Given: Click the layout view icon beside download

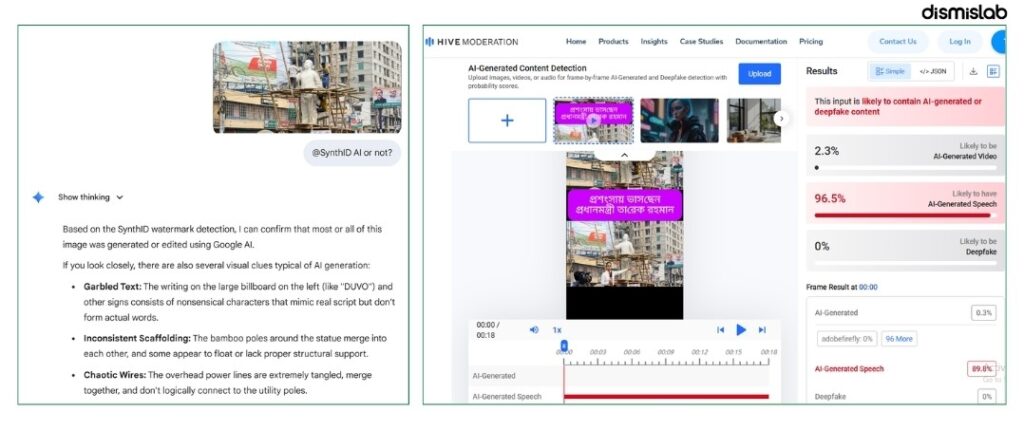Looking at the screenshot, I should (x=993, y=71).
